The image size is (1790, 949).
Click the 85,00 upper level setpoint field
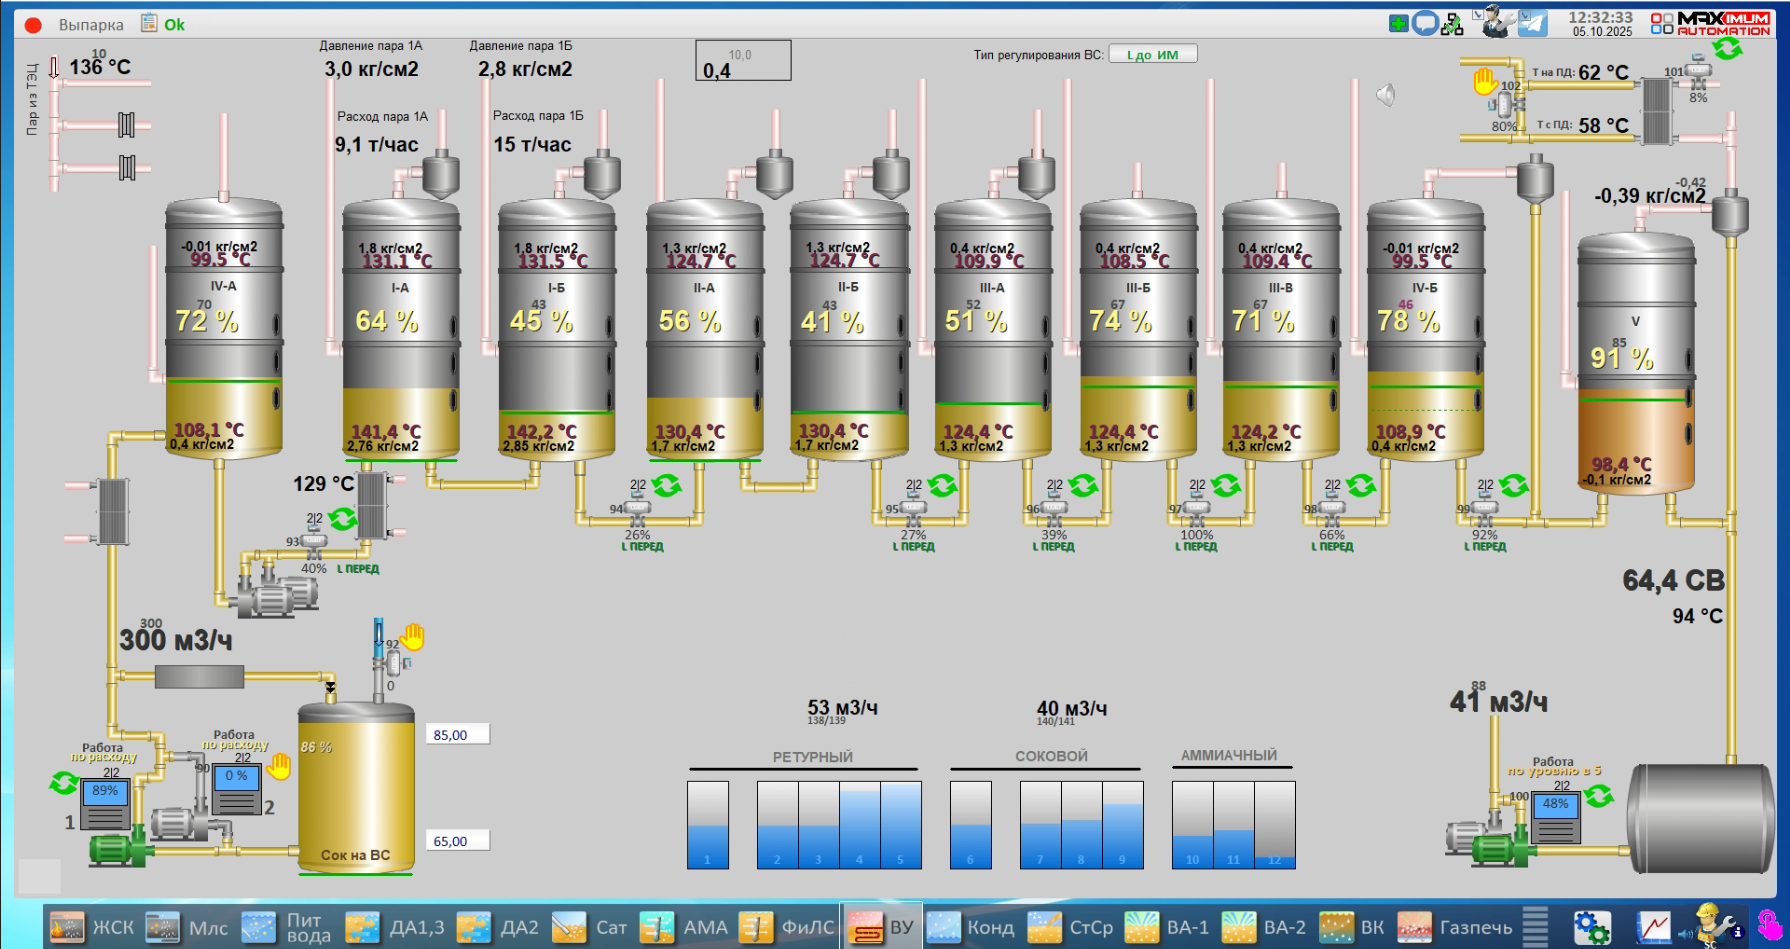click(x=458, y=735)
